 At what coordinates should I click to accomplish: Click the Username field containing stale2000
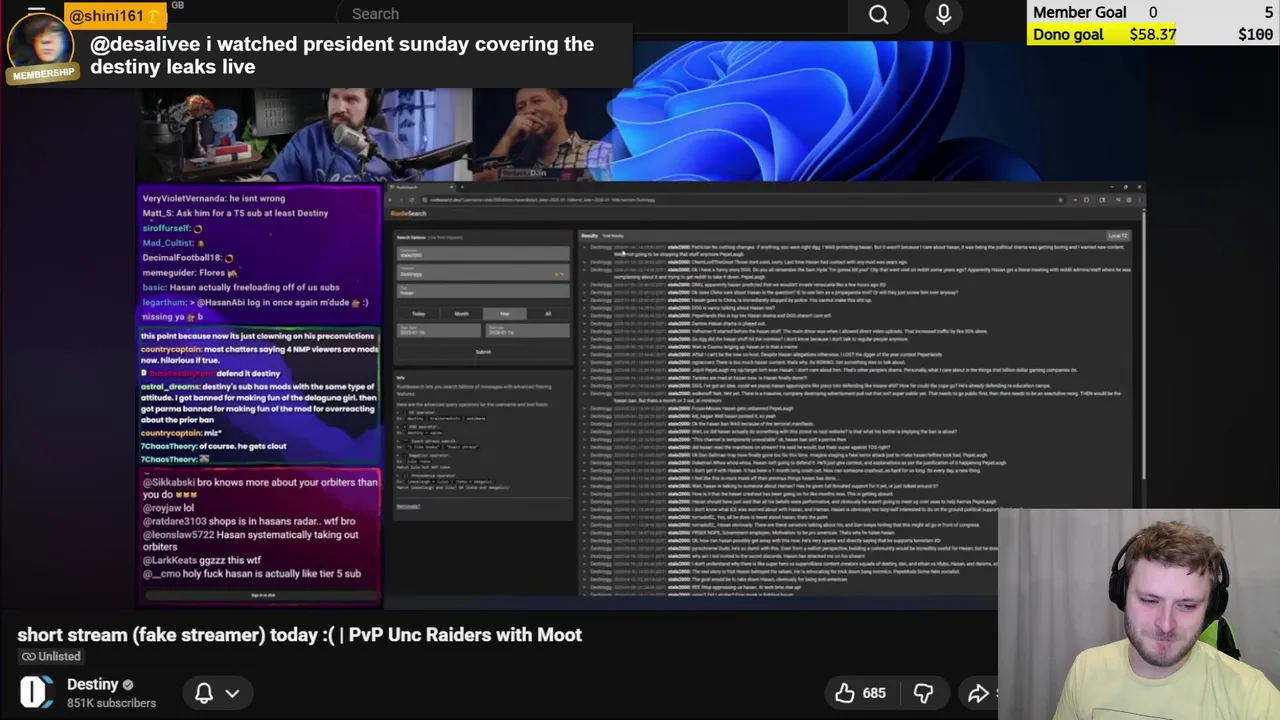pos(483,253)
